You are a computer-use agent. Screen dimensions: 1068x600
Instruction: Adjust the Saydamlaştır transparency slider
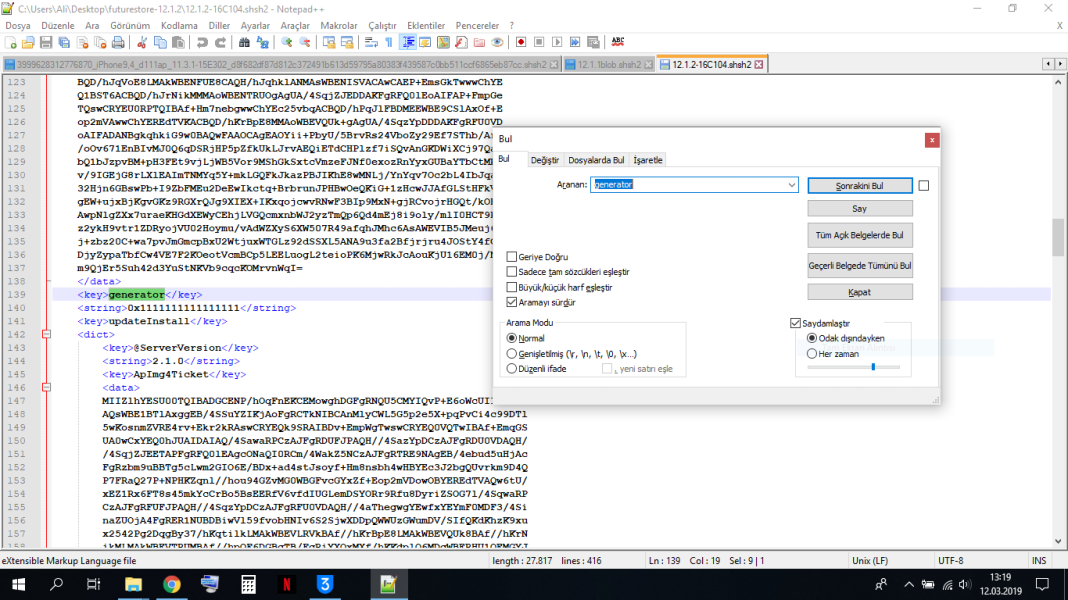pos(872,367)
